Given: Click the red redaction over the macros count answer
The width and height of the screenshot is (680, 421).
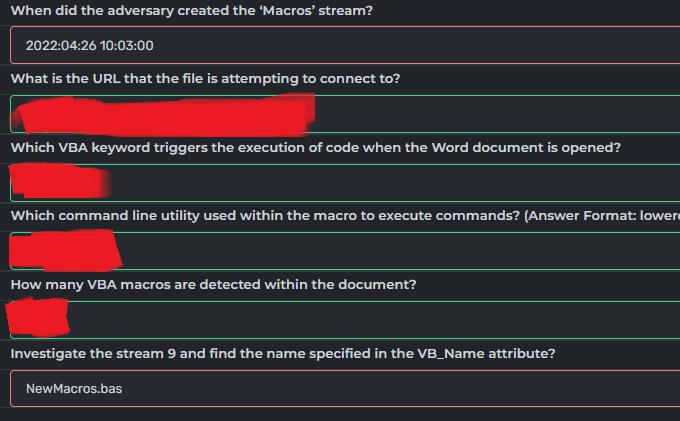Looking at the screenshot, I should pos(38,317).
